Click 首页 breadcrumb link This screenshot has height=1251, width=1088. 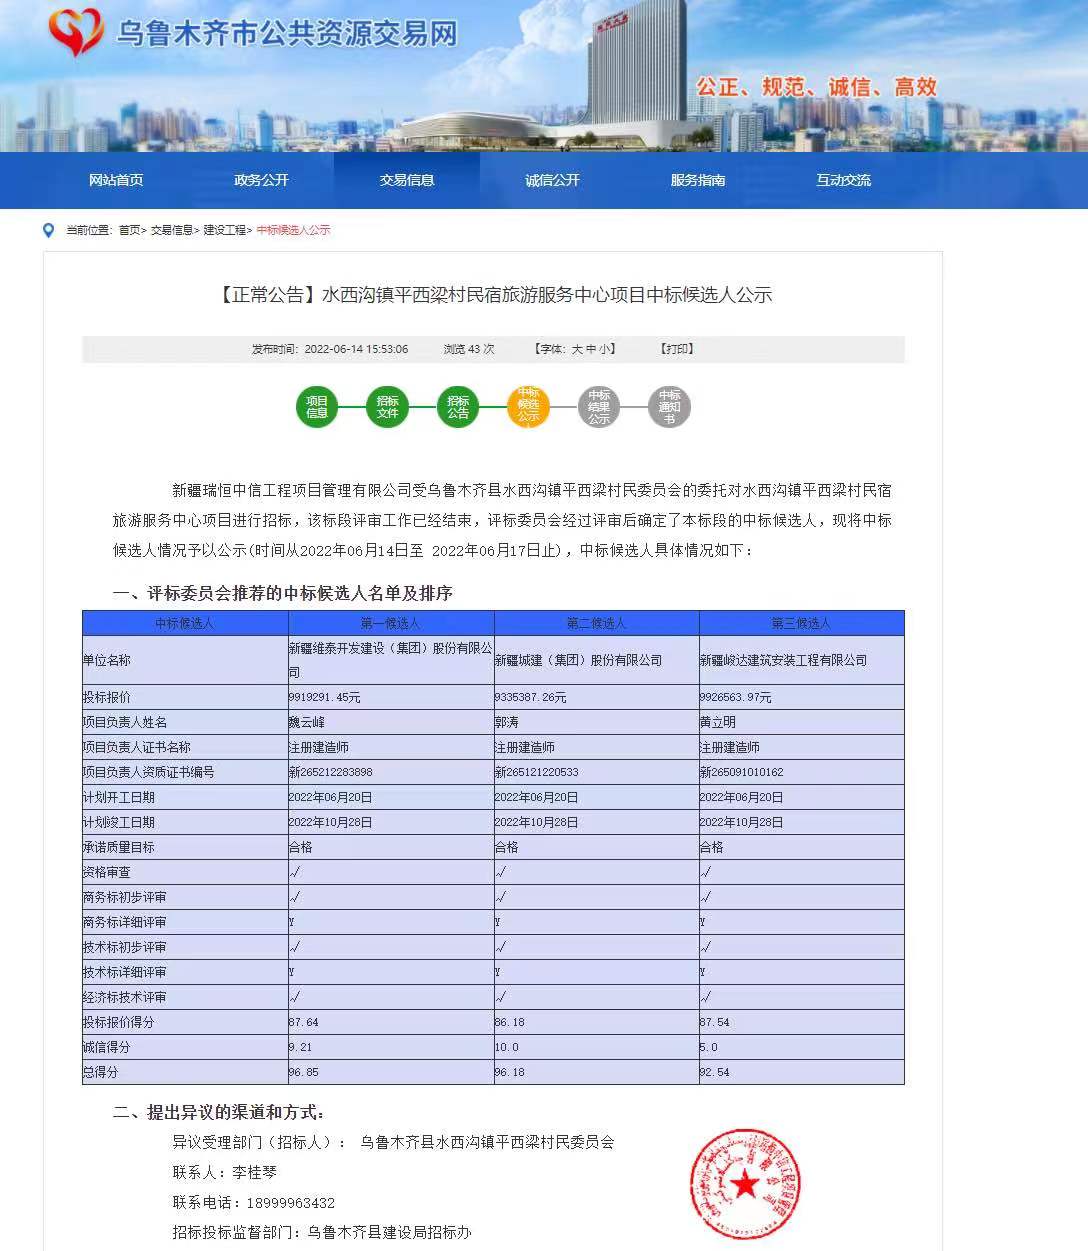129,230
